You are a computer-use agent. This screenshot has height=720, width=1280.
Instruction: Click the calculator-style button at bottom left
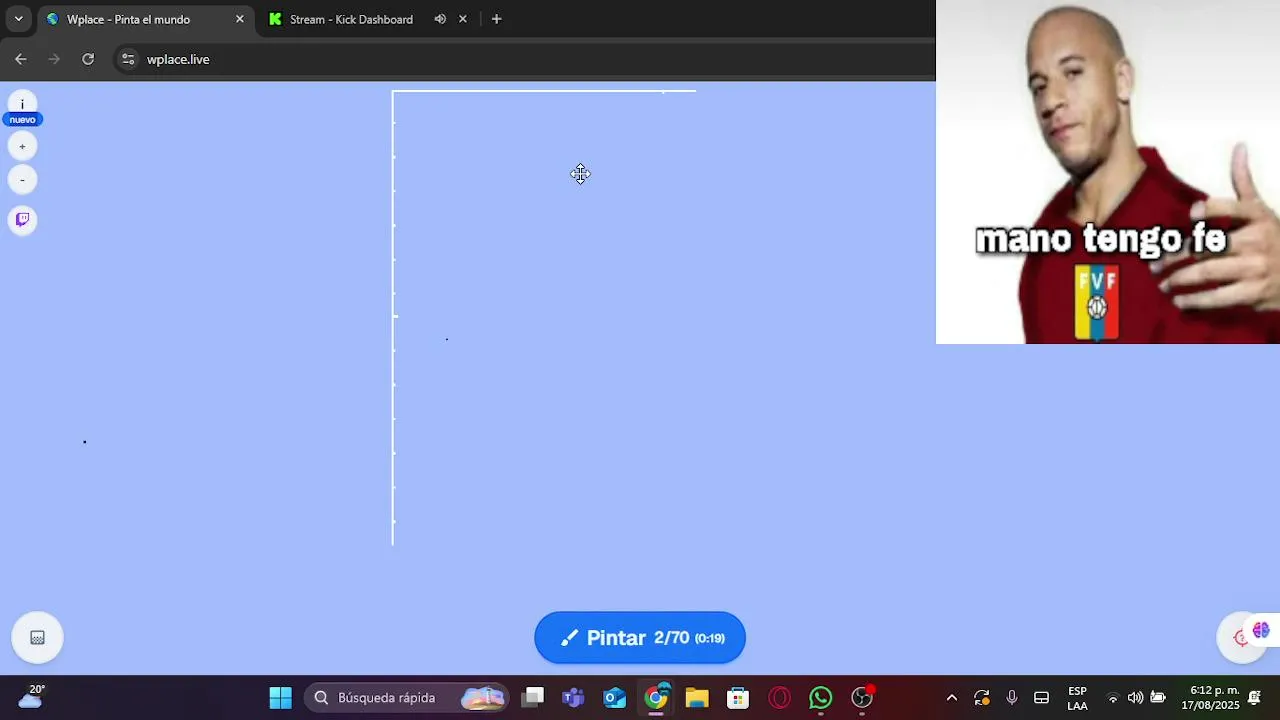[x=37, y=638]
